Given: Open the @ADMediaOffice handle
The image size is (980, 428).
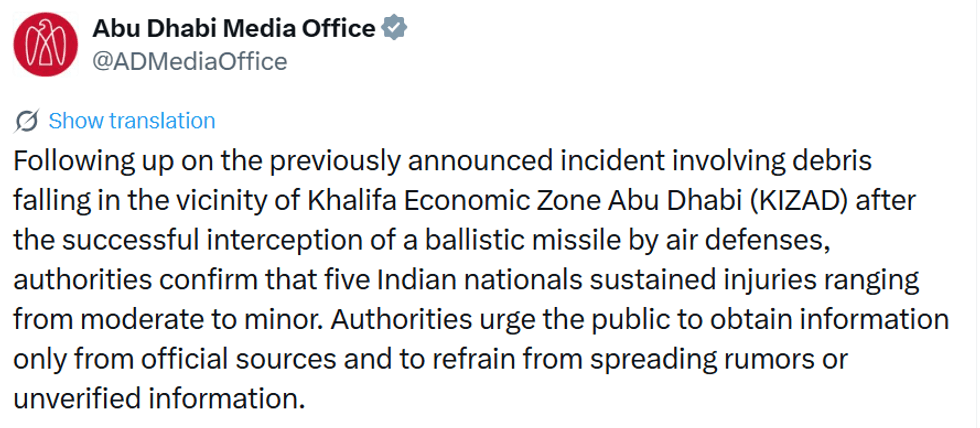Looking at the screenshot, I should pos(189,62).
